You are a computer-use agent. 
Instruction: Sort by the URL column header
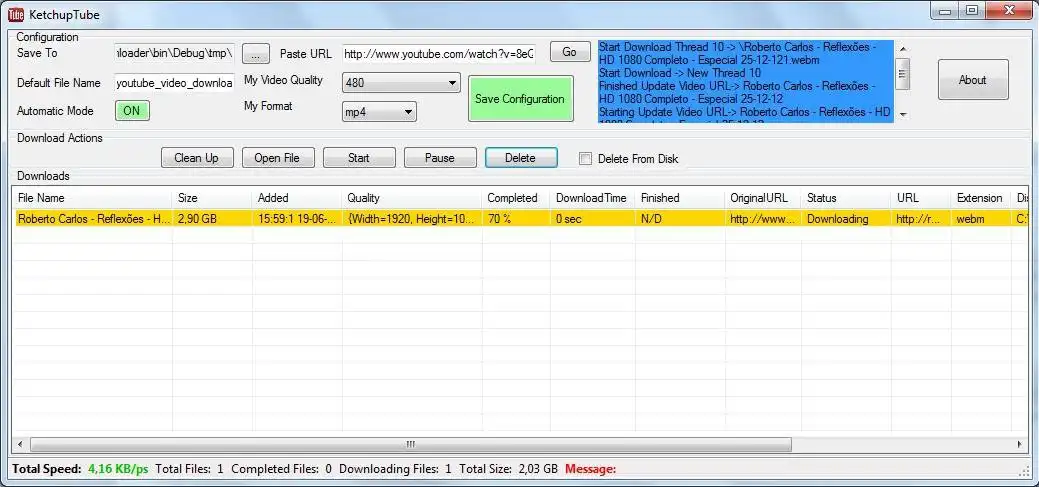point(921,198)
